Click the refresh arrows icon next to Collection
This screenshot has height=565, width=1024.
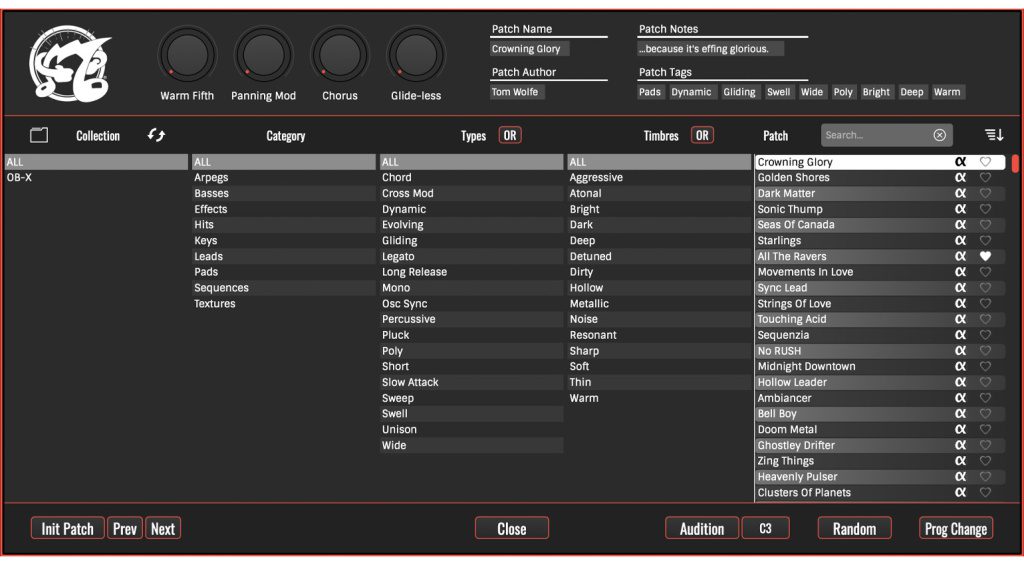pyautogui.click(x=156, y=135)
